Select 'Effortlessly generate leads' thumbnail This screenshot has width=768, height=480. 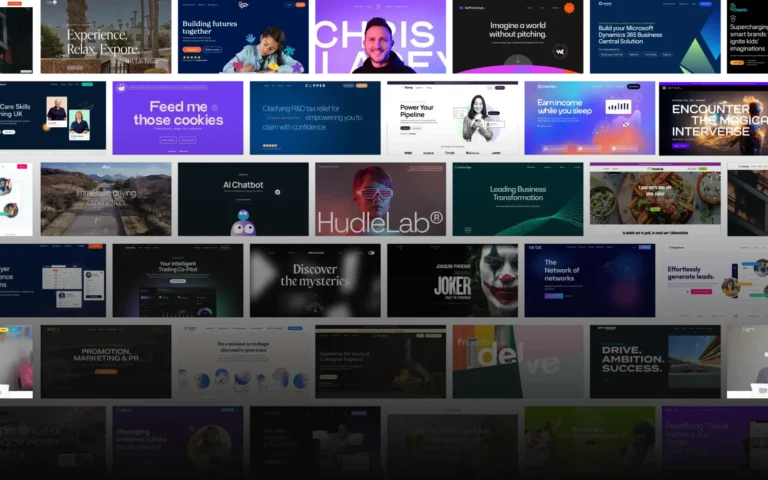[x=714, y=281]
